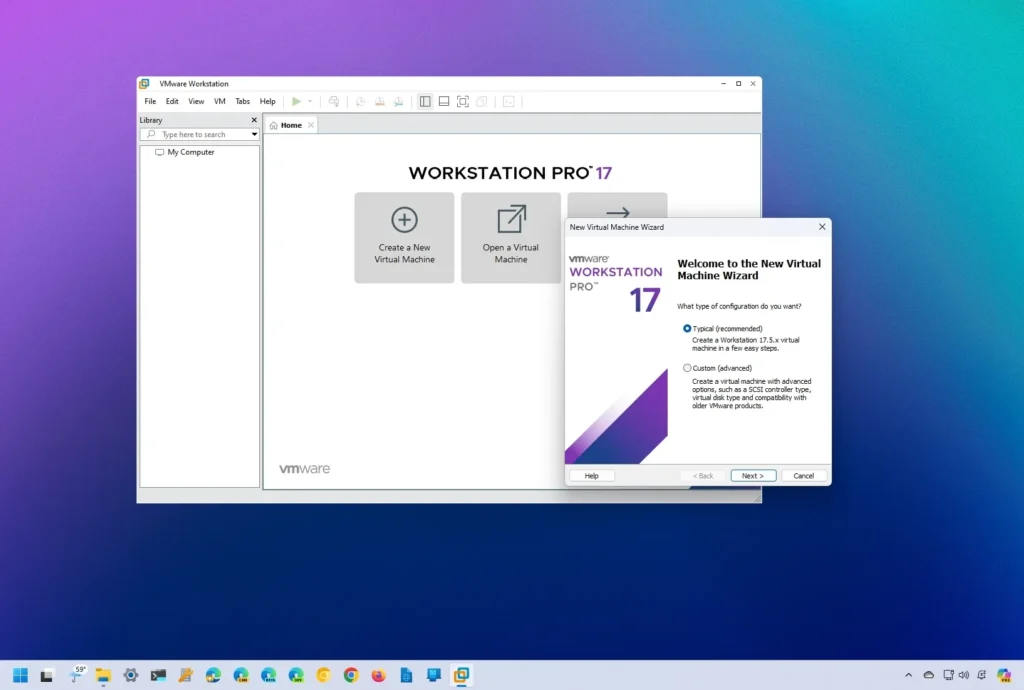This screenshot has width=1024, height=690.
Task: Open File Explorer from the taskbar
Action: (103, 675)
